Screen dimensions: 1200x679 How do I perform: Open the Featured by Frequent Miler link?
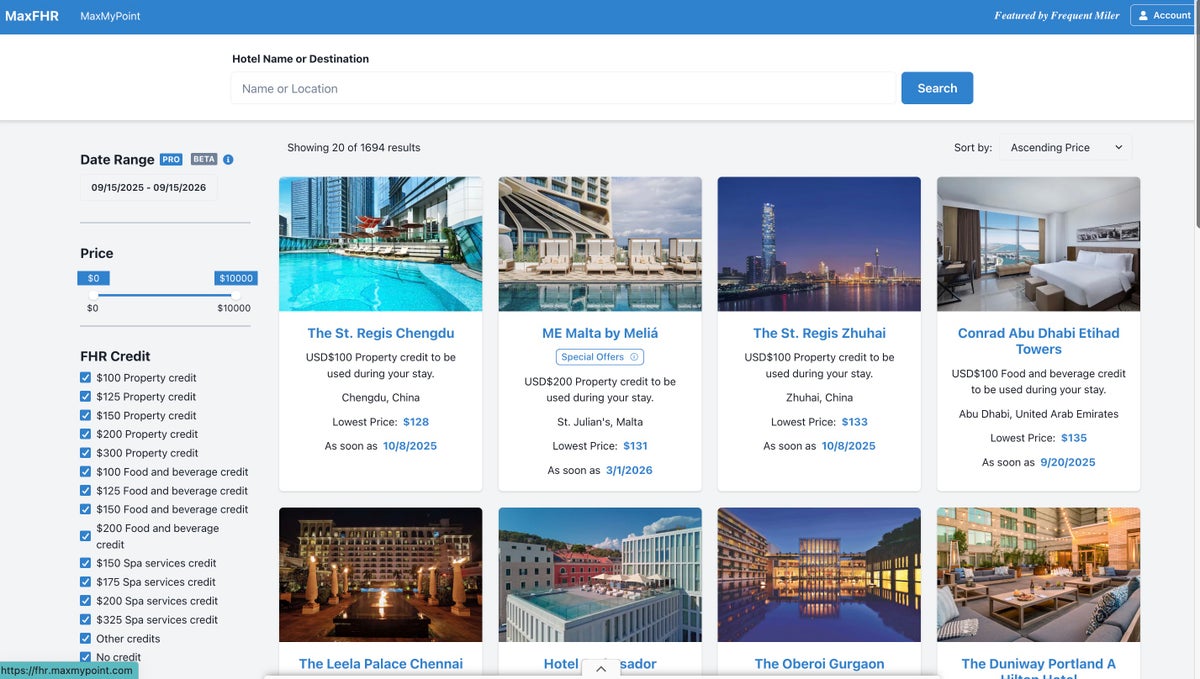coord(1055,16)
